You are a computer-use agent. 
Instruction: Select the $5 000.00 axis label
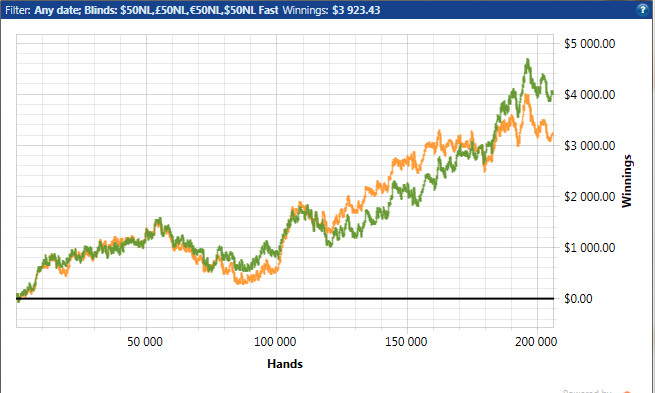pyautogui.click(x=589, y=44)
